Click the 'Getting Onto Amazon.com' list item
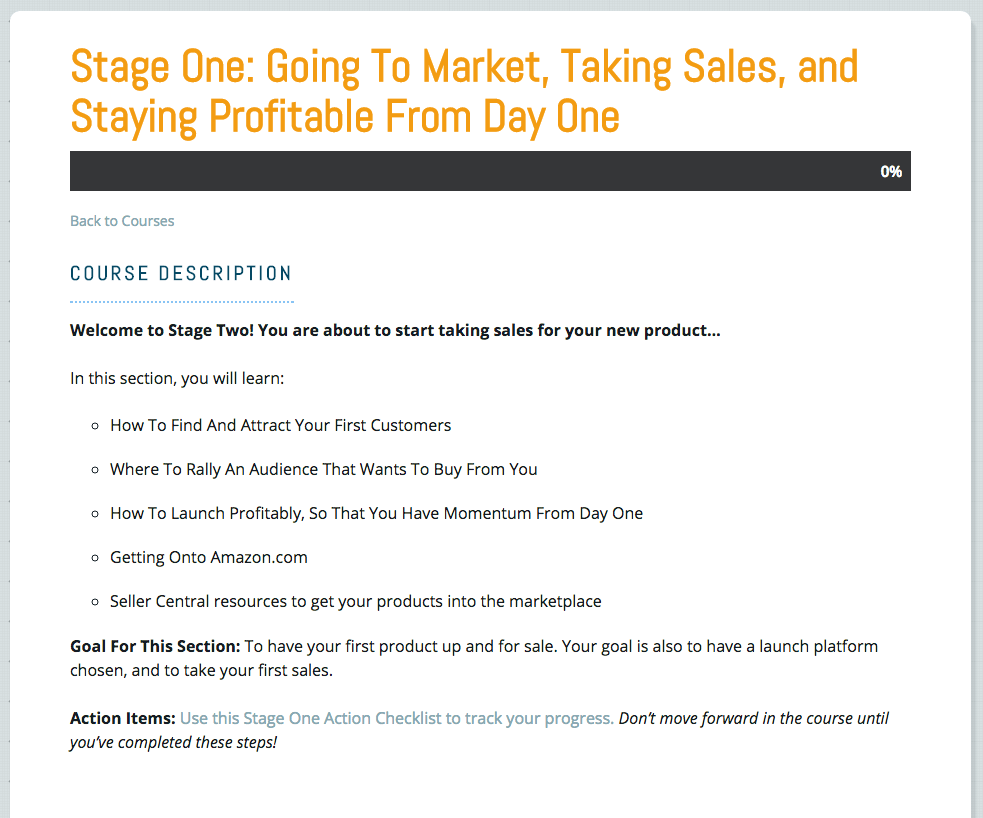 [x=208, y=557]
